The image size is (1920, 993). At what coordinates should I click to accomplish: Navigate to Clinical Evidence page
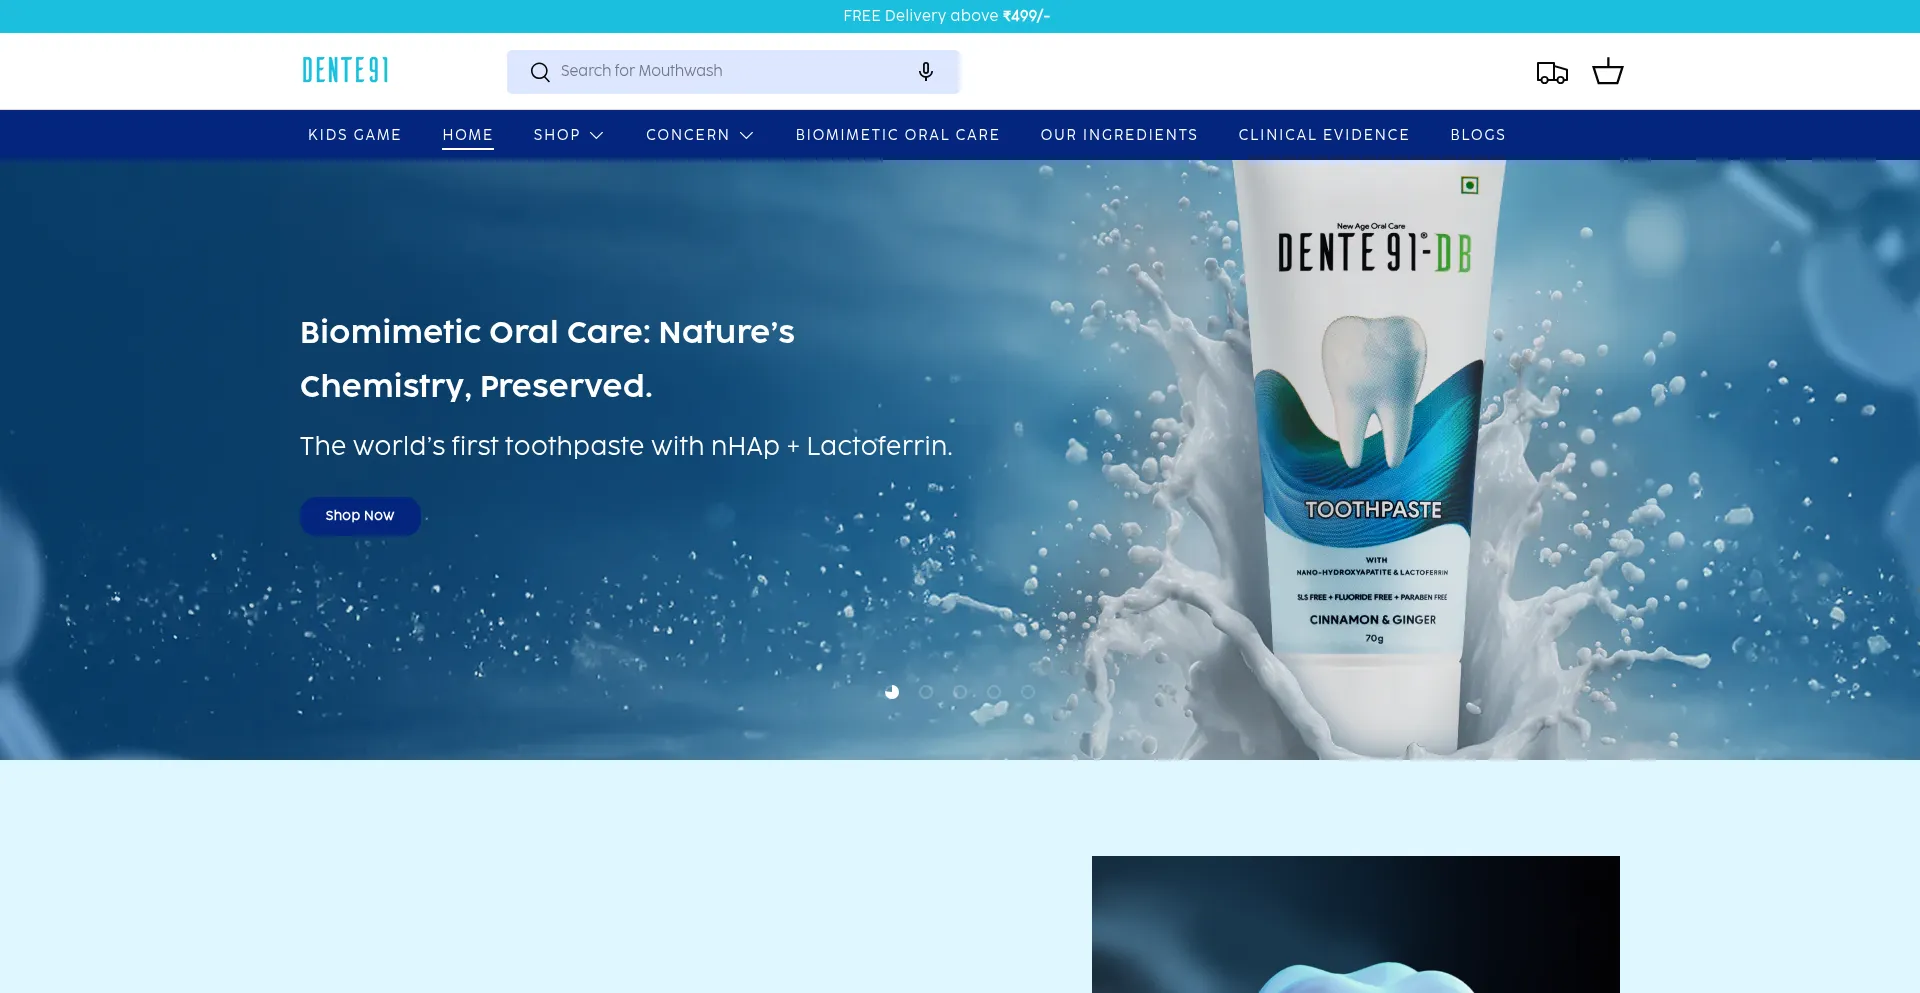click(x=1323, y=135)
